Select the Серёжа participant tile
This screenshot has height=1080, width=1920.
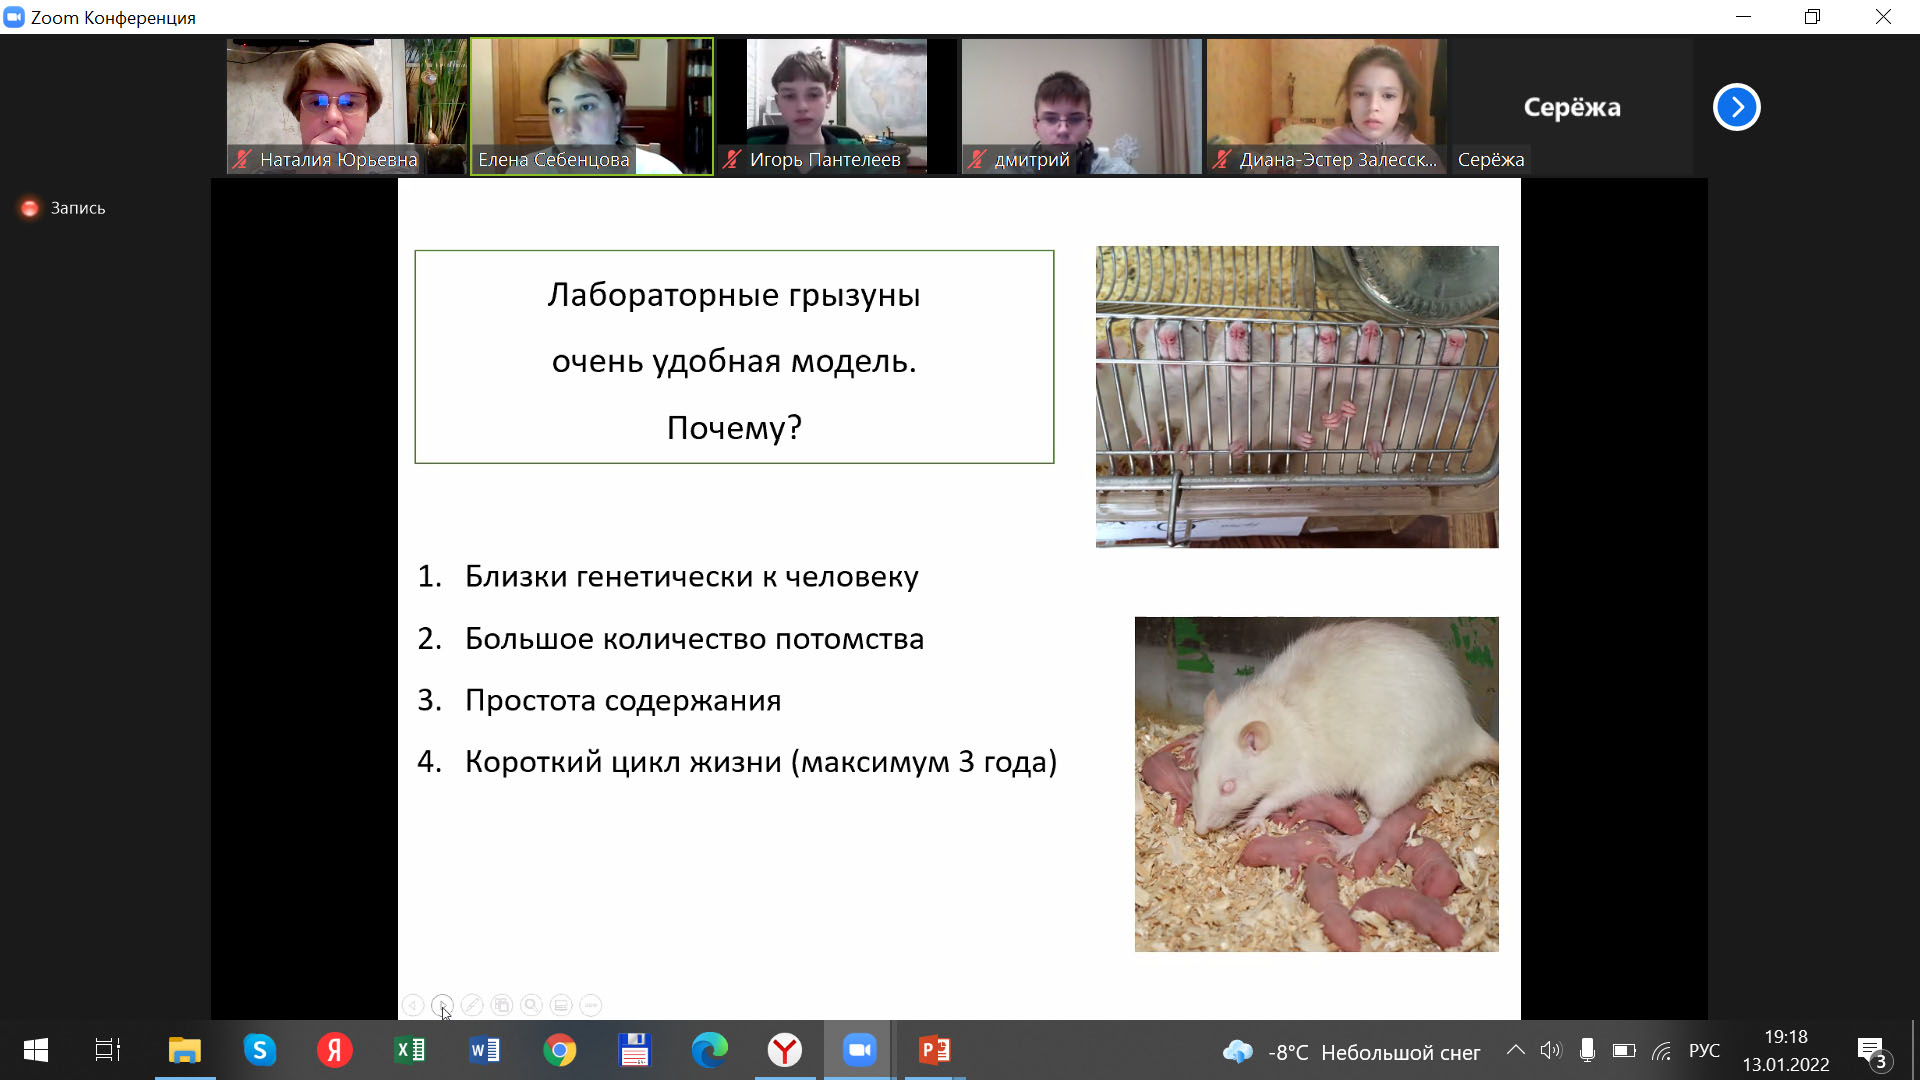coord(1572,106)
